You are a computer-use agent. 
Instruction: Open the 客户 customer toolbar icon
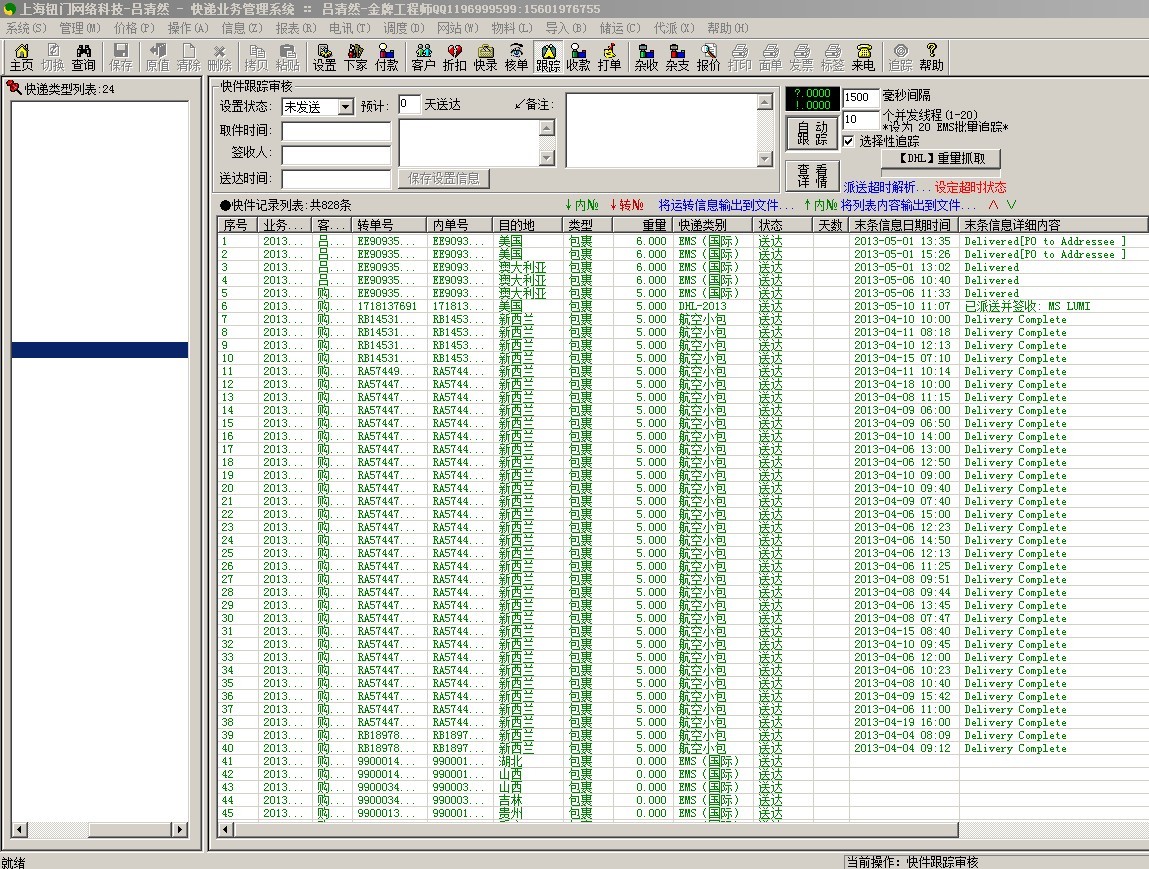coord(423,57)
